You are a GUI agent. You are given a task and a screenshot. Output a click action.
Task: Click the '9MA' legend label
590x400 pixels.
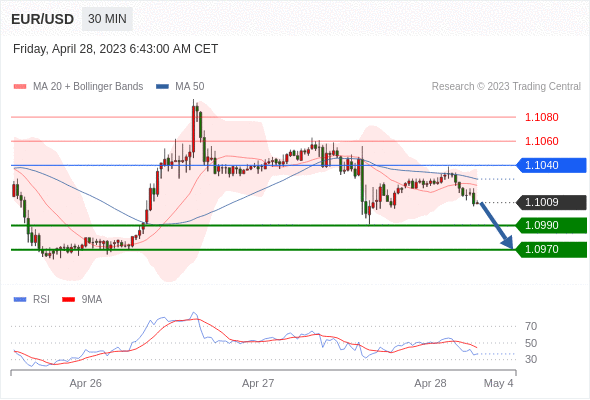92,300
